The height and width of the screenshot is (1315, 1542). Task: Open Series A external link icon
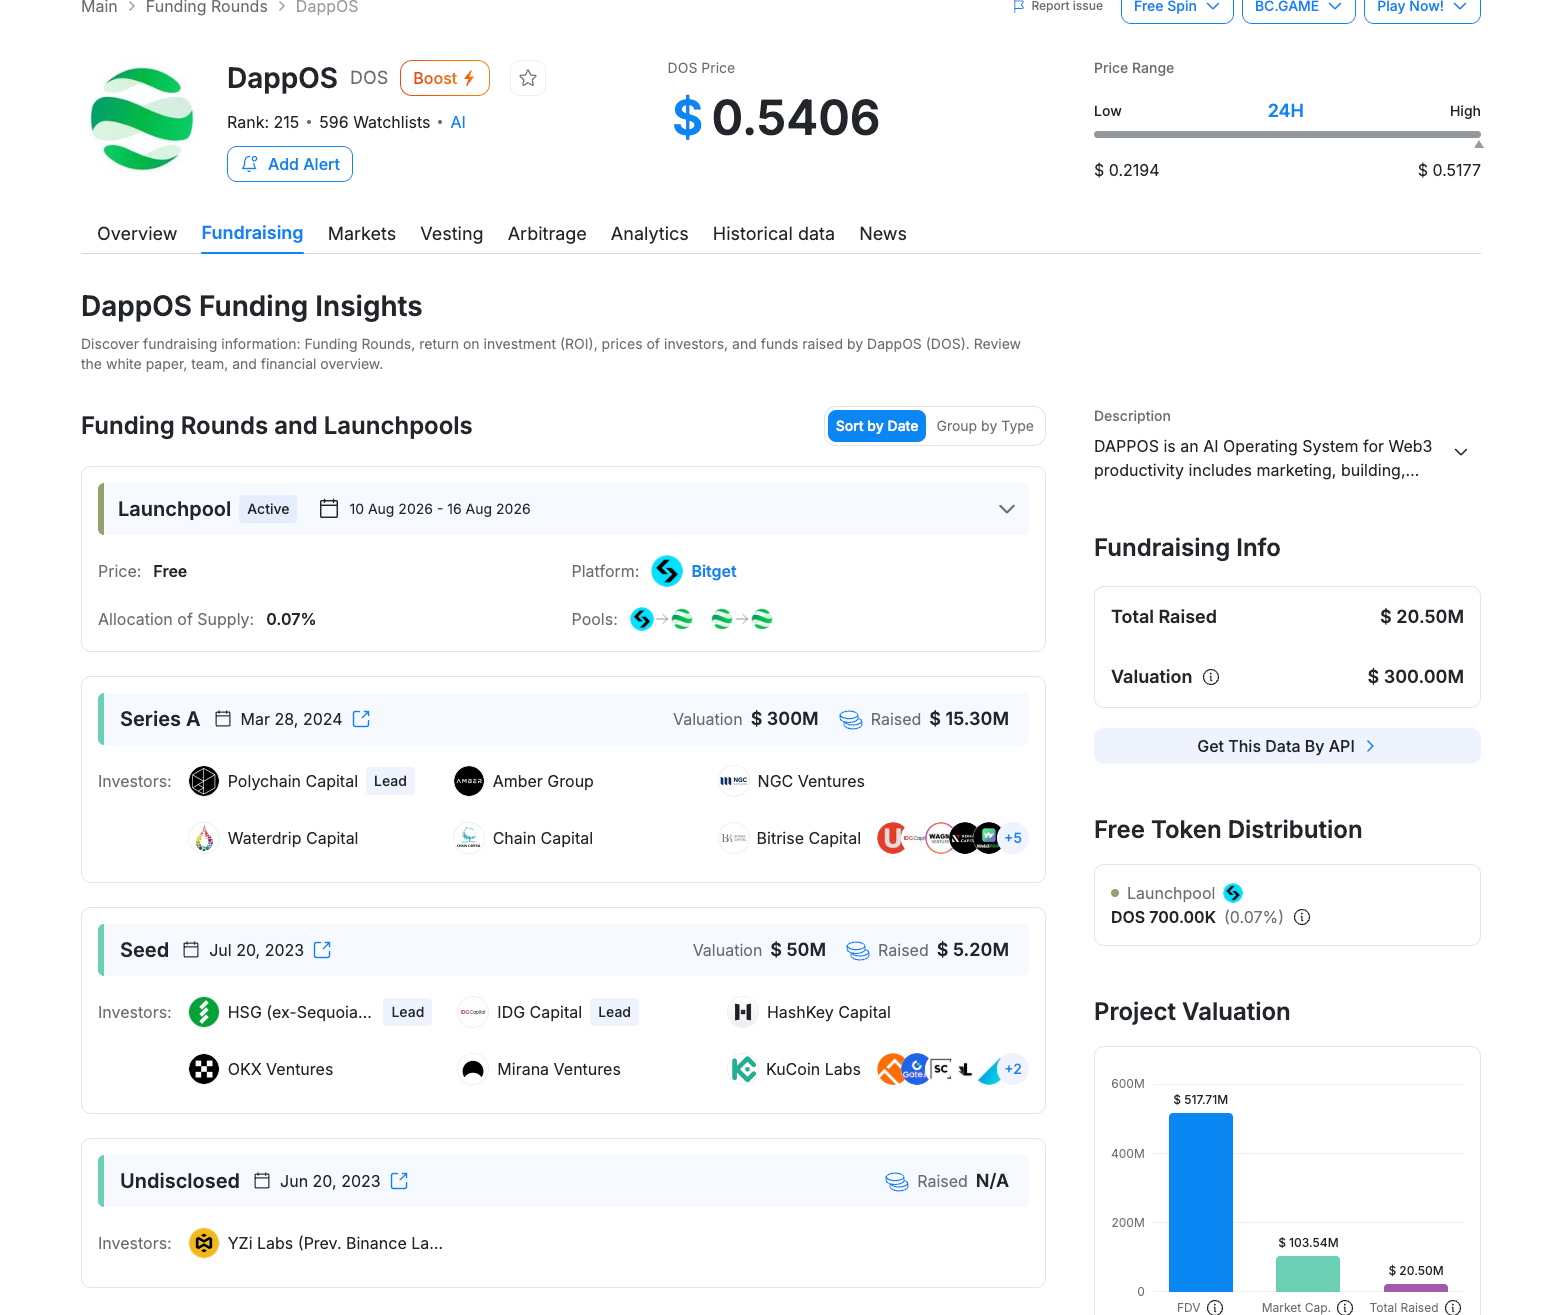[x=362, y=719]
